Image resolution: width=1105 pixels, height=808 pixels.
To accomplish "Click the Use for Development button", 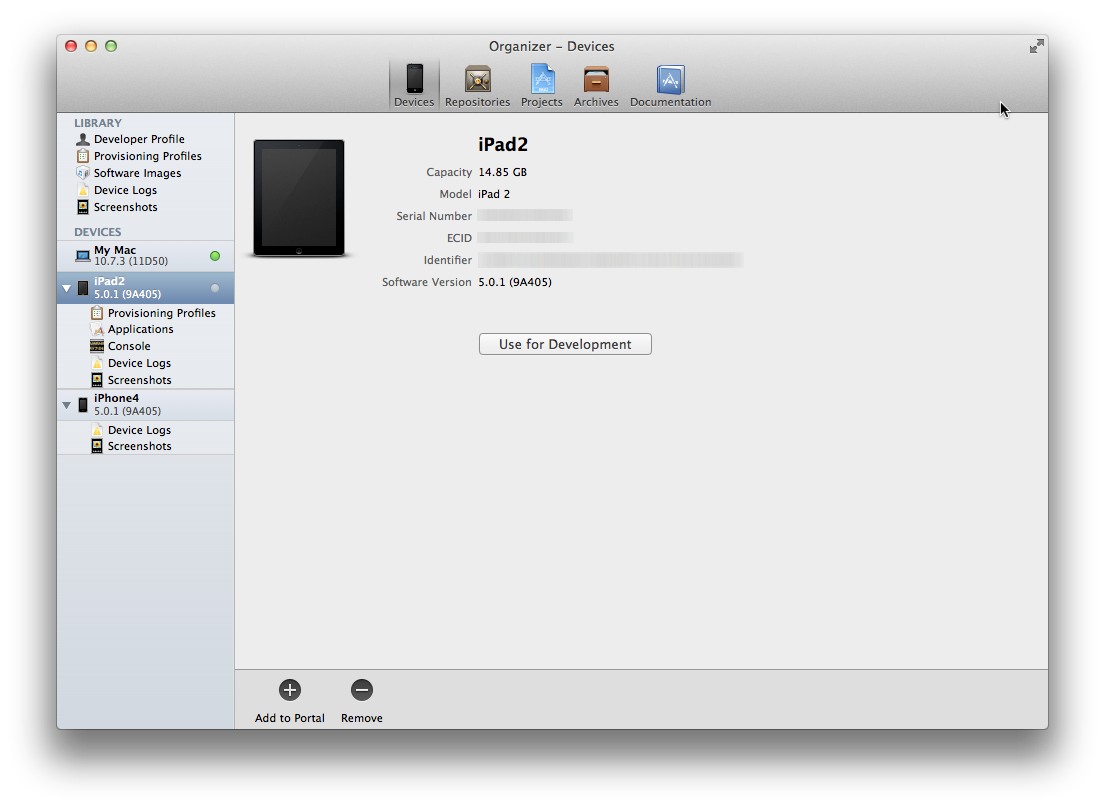I will tap(564, 343).
